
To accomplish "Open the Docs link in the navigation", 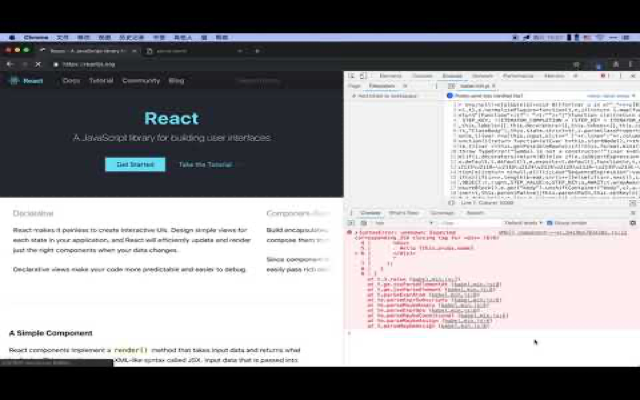I will pyautogui.click(x=71, y=80).
